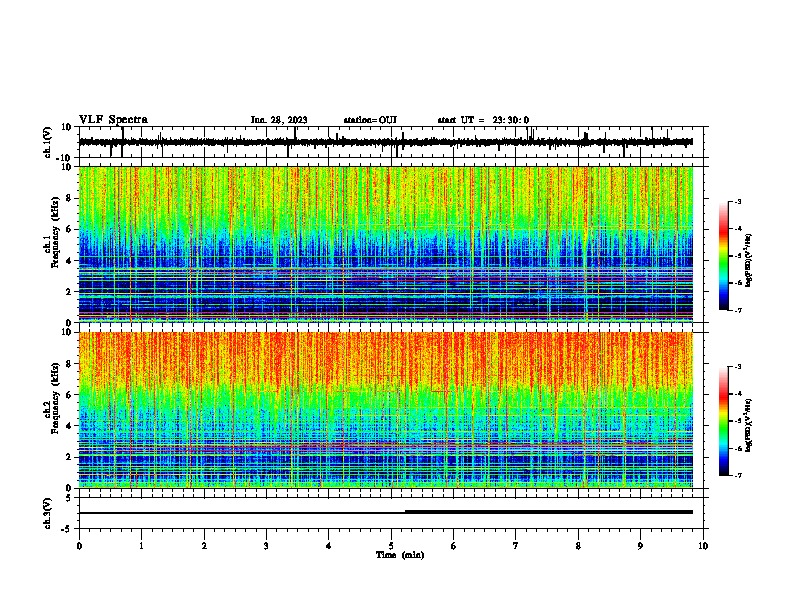Screen dimensions: 792x612
Task: Select the "Jan. 28, 2023" date text
Action: point(279,120)
